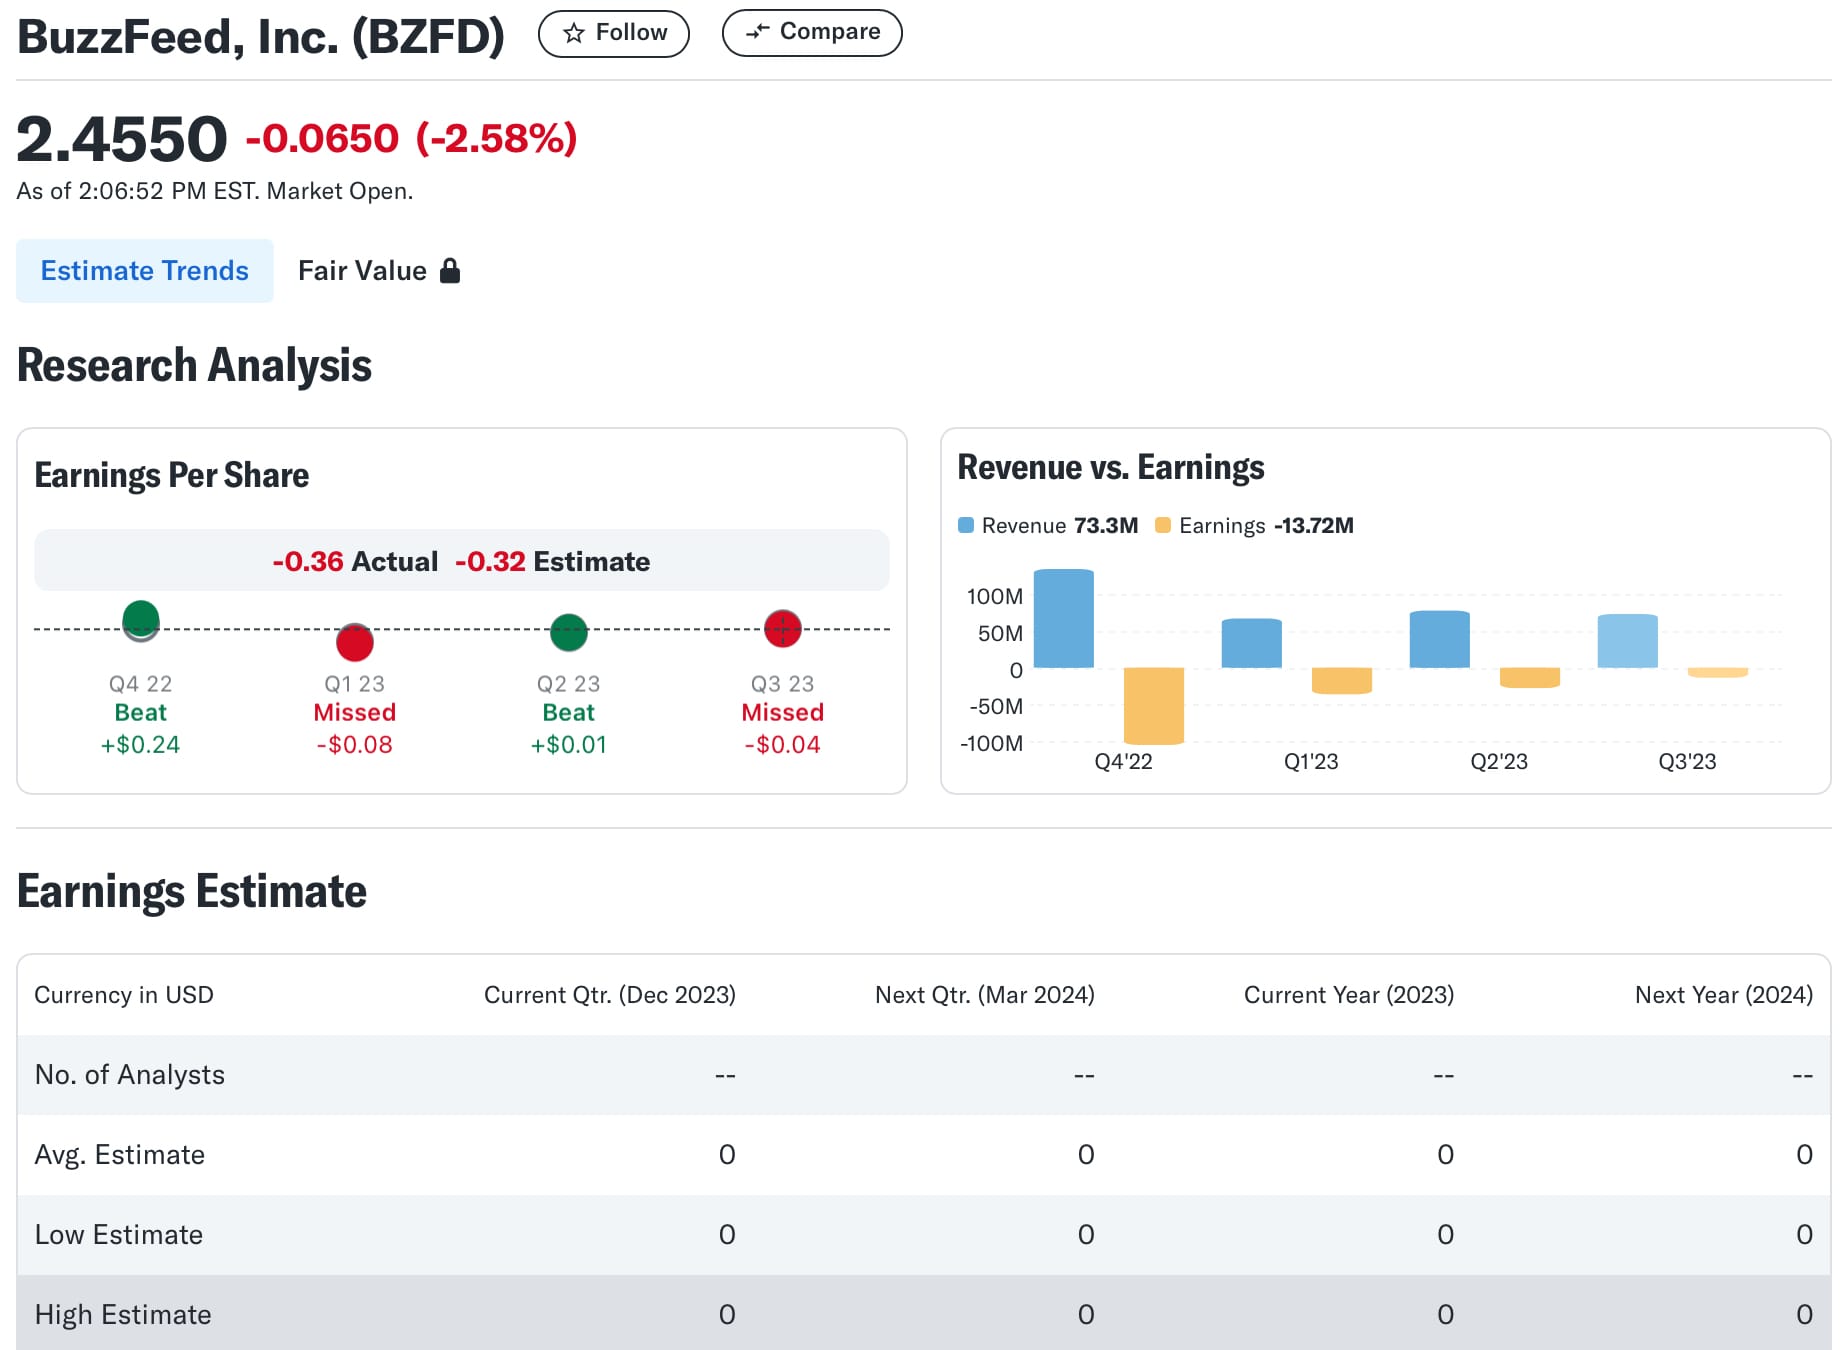The width and height of the screenshot is (1843, 1350).
Task: Click the Low Estimate row label
Action: click(119, 1235)
